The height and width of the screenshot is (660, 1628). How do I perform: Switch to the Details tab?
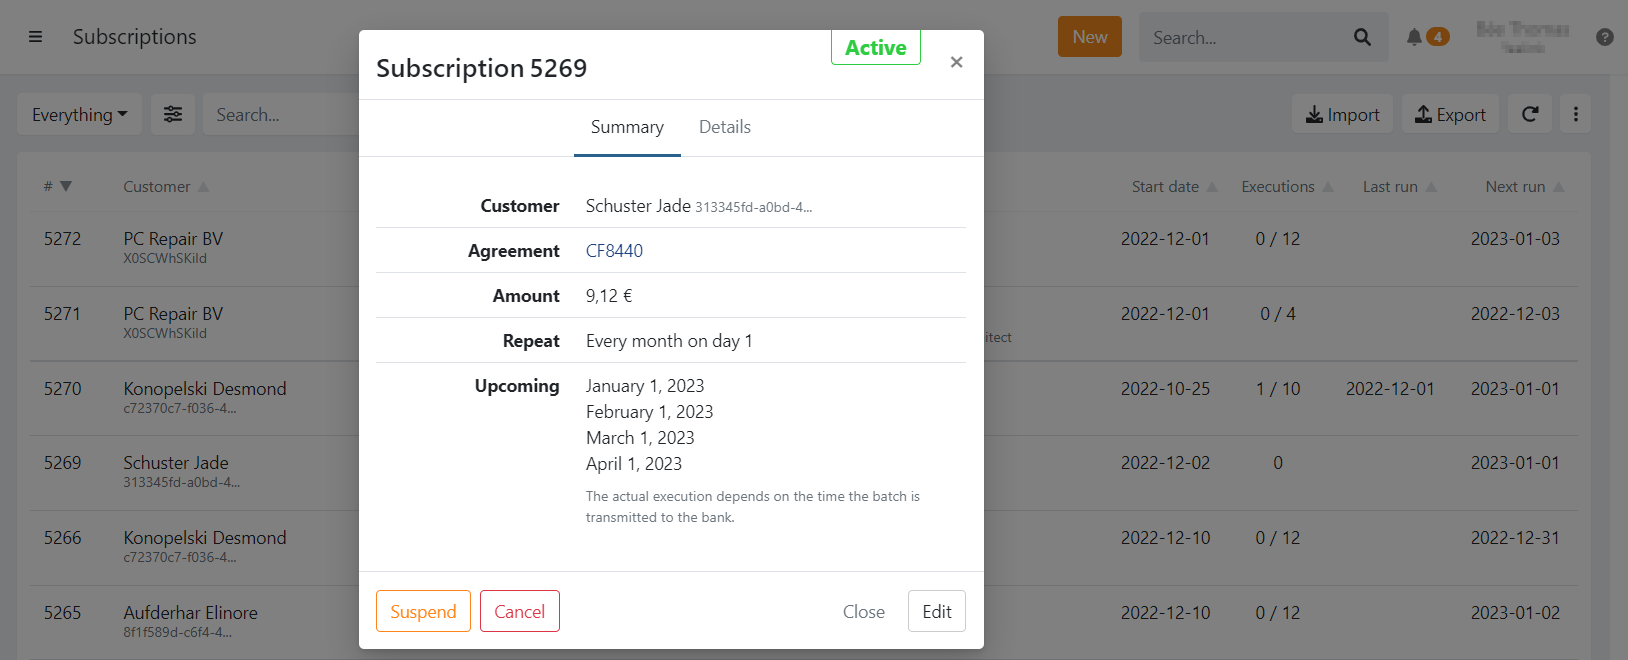(x=724, y=127)
